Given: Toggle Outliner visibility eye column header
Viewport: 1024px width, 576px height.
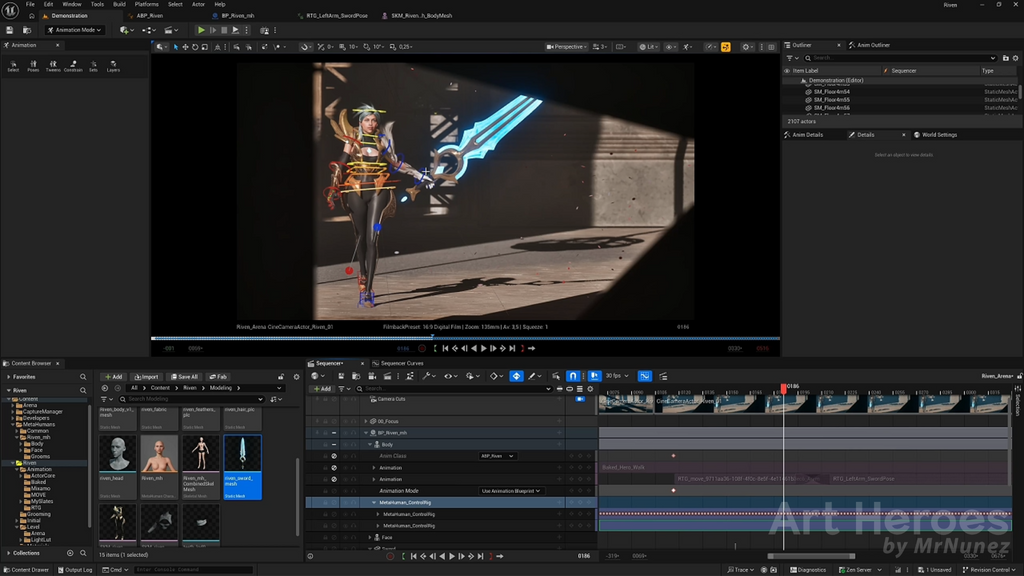Looking at the screenshot, I should tap(787, 71).
